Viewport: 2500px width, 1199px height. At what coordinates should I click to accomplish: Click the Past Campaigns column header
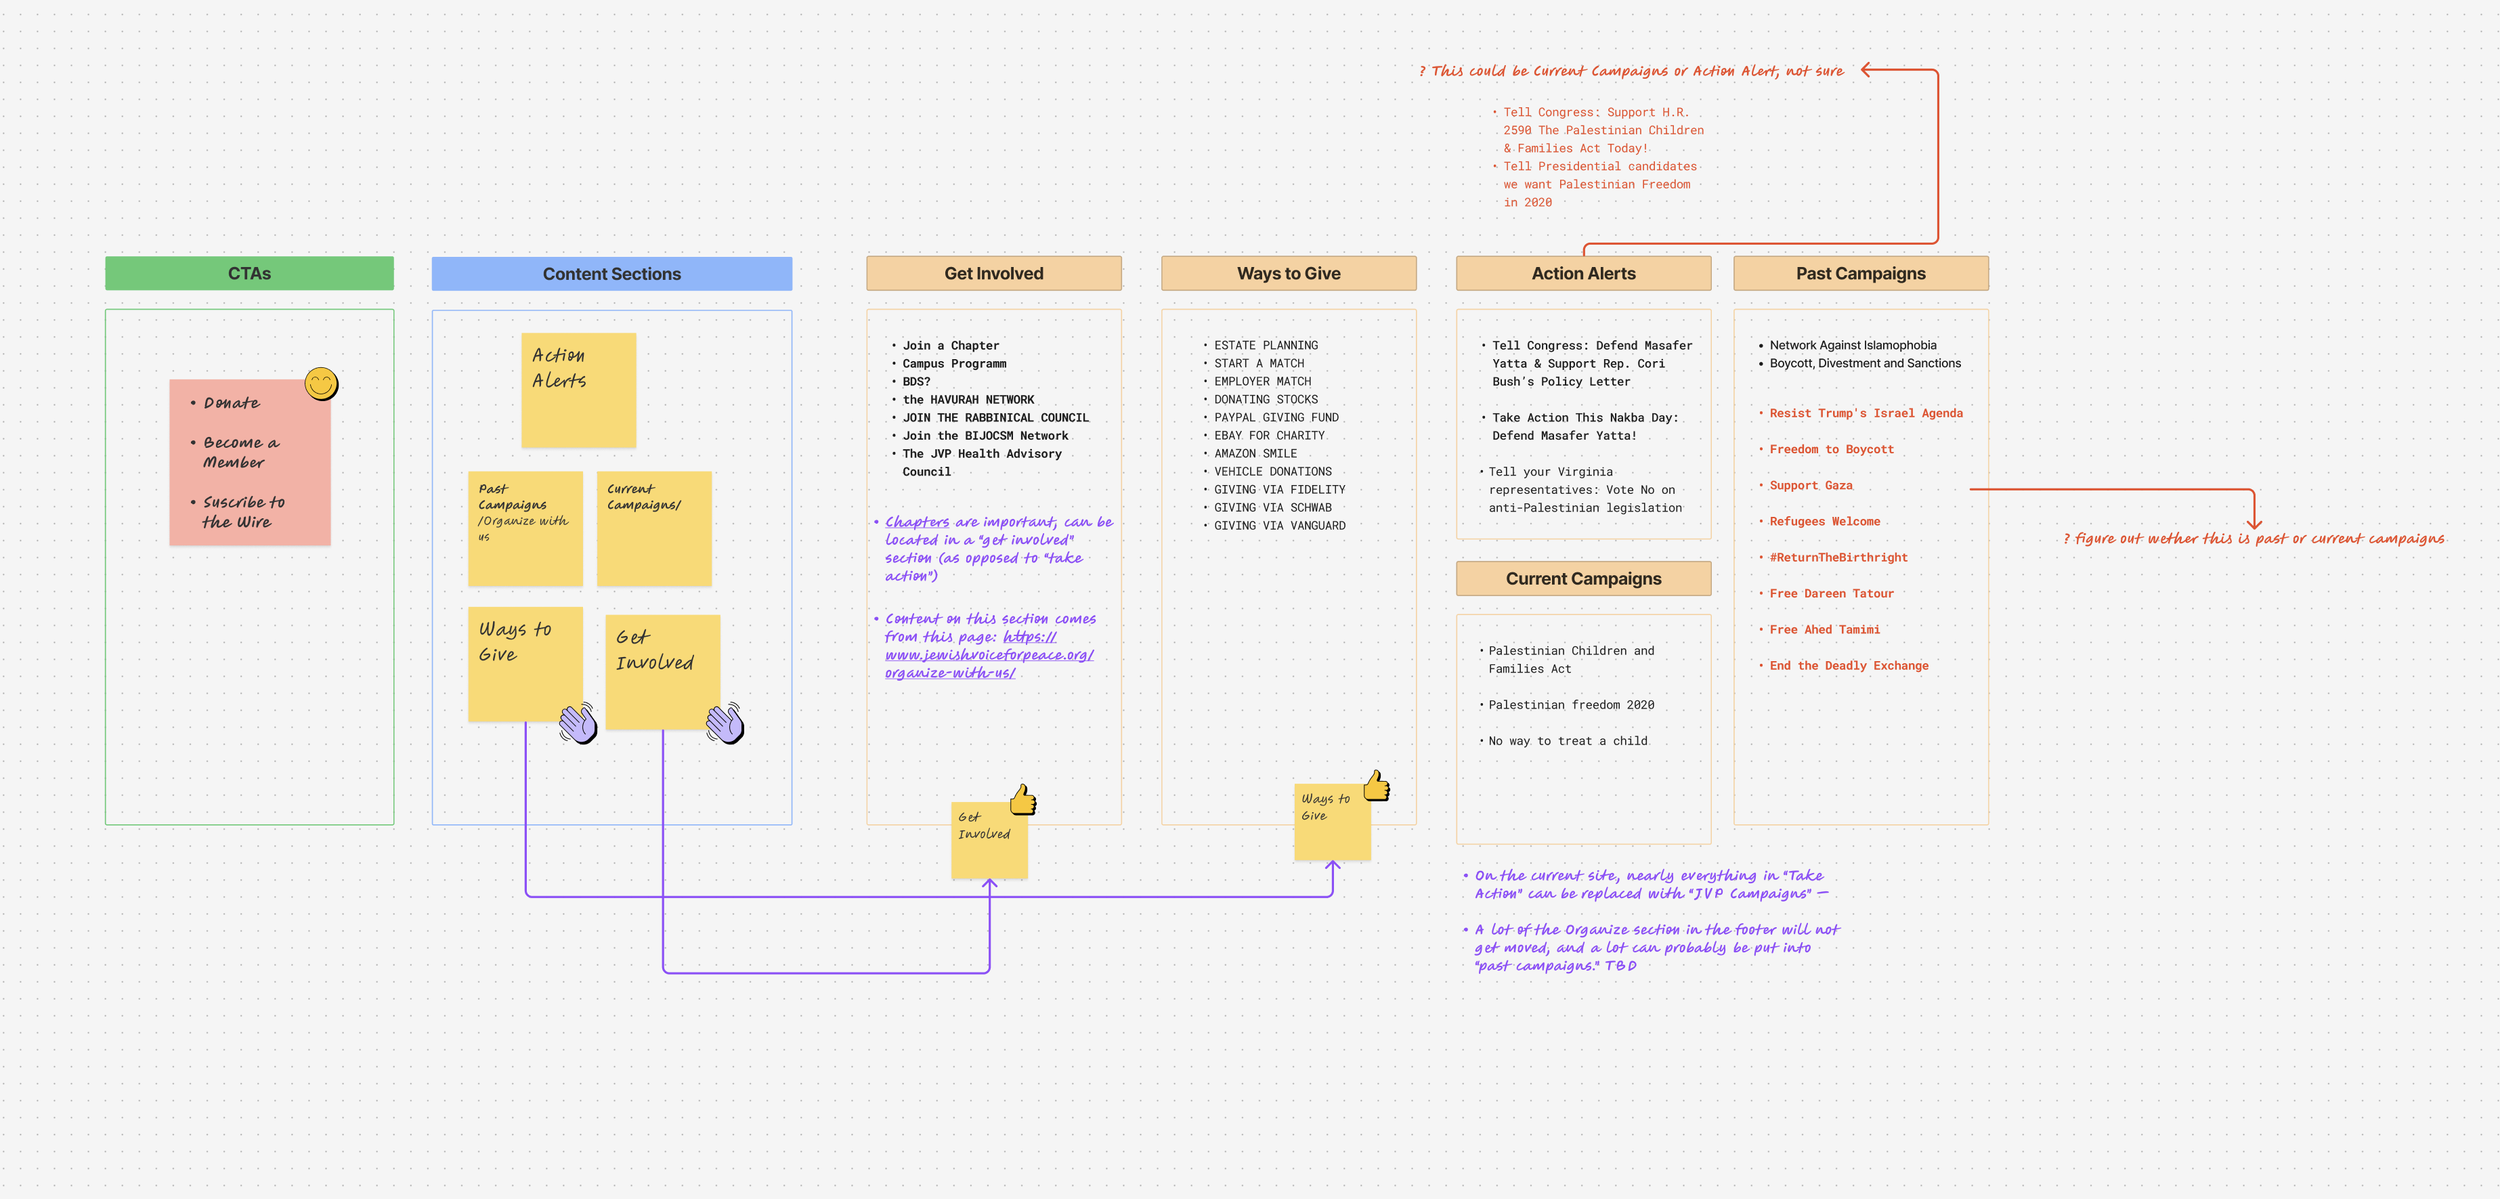coord(1860,273)
